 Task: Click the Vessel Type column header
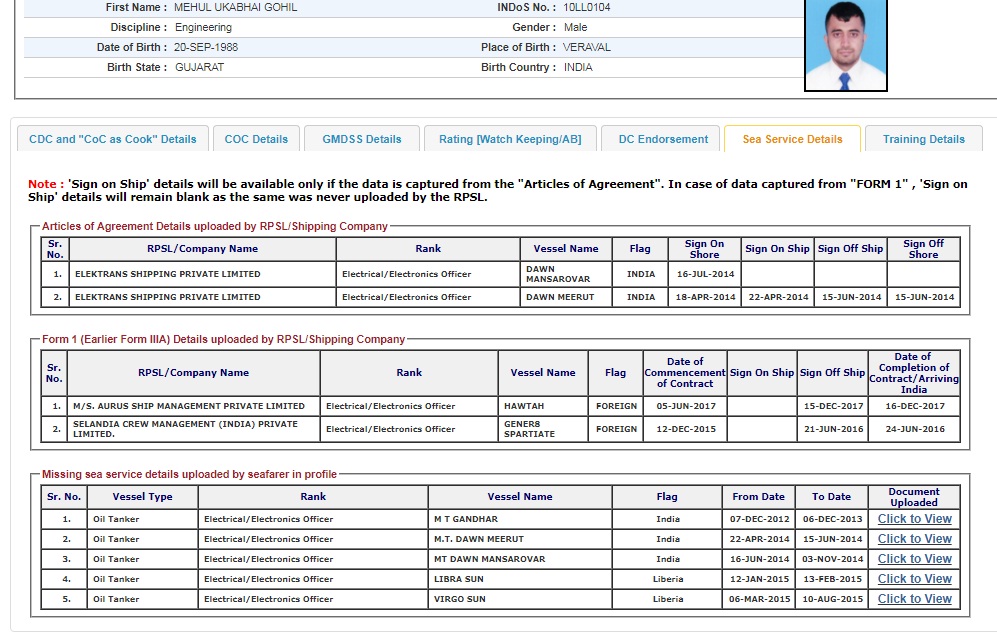[x=142, y=497]
